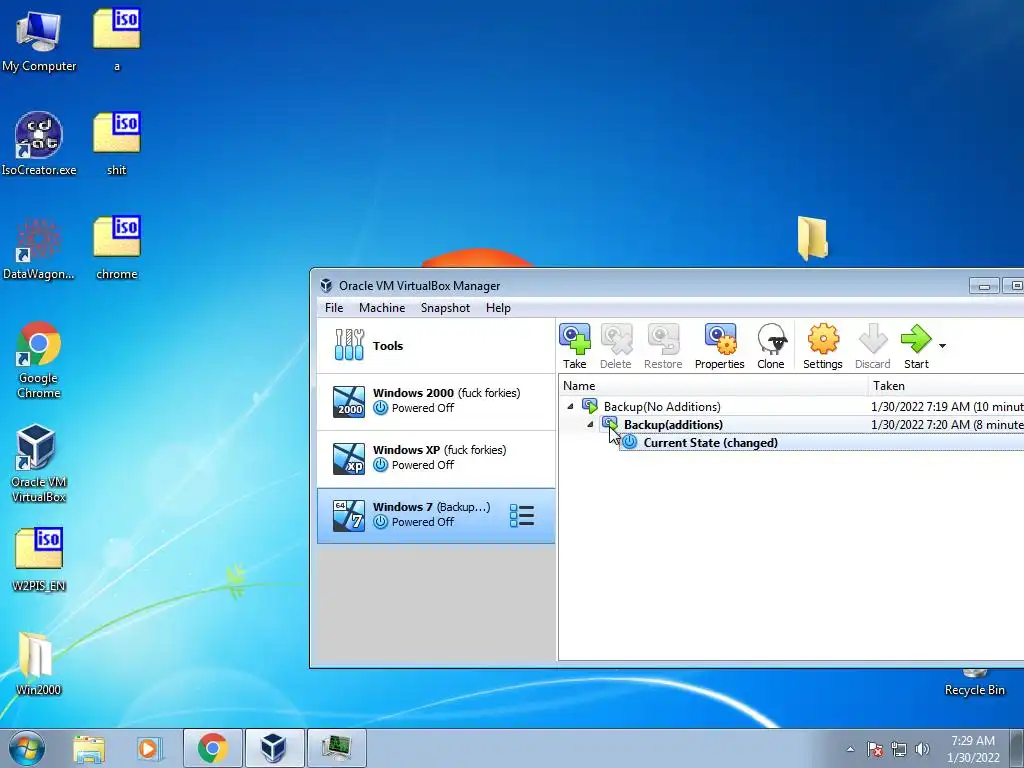Click the My Computer desktop icon
1024x768 pixels.
(x=39, y=42)
